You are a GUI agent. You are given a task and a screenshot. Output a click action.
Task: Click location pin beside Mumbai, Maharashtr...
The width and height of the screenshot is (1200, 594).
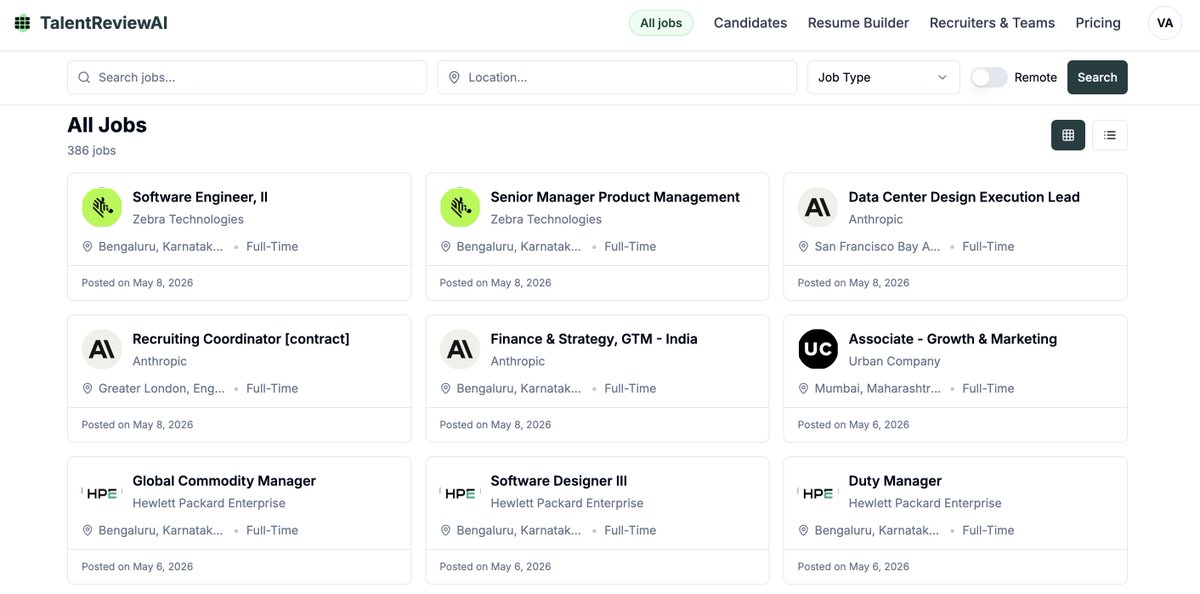[803, 388]
